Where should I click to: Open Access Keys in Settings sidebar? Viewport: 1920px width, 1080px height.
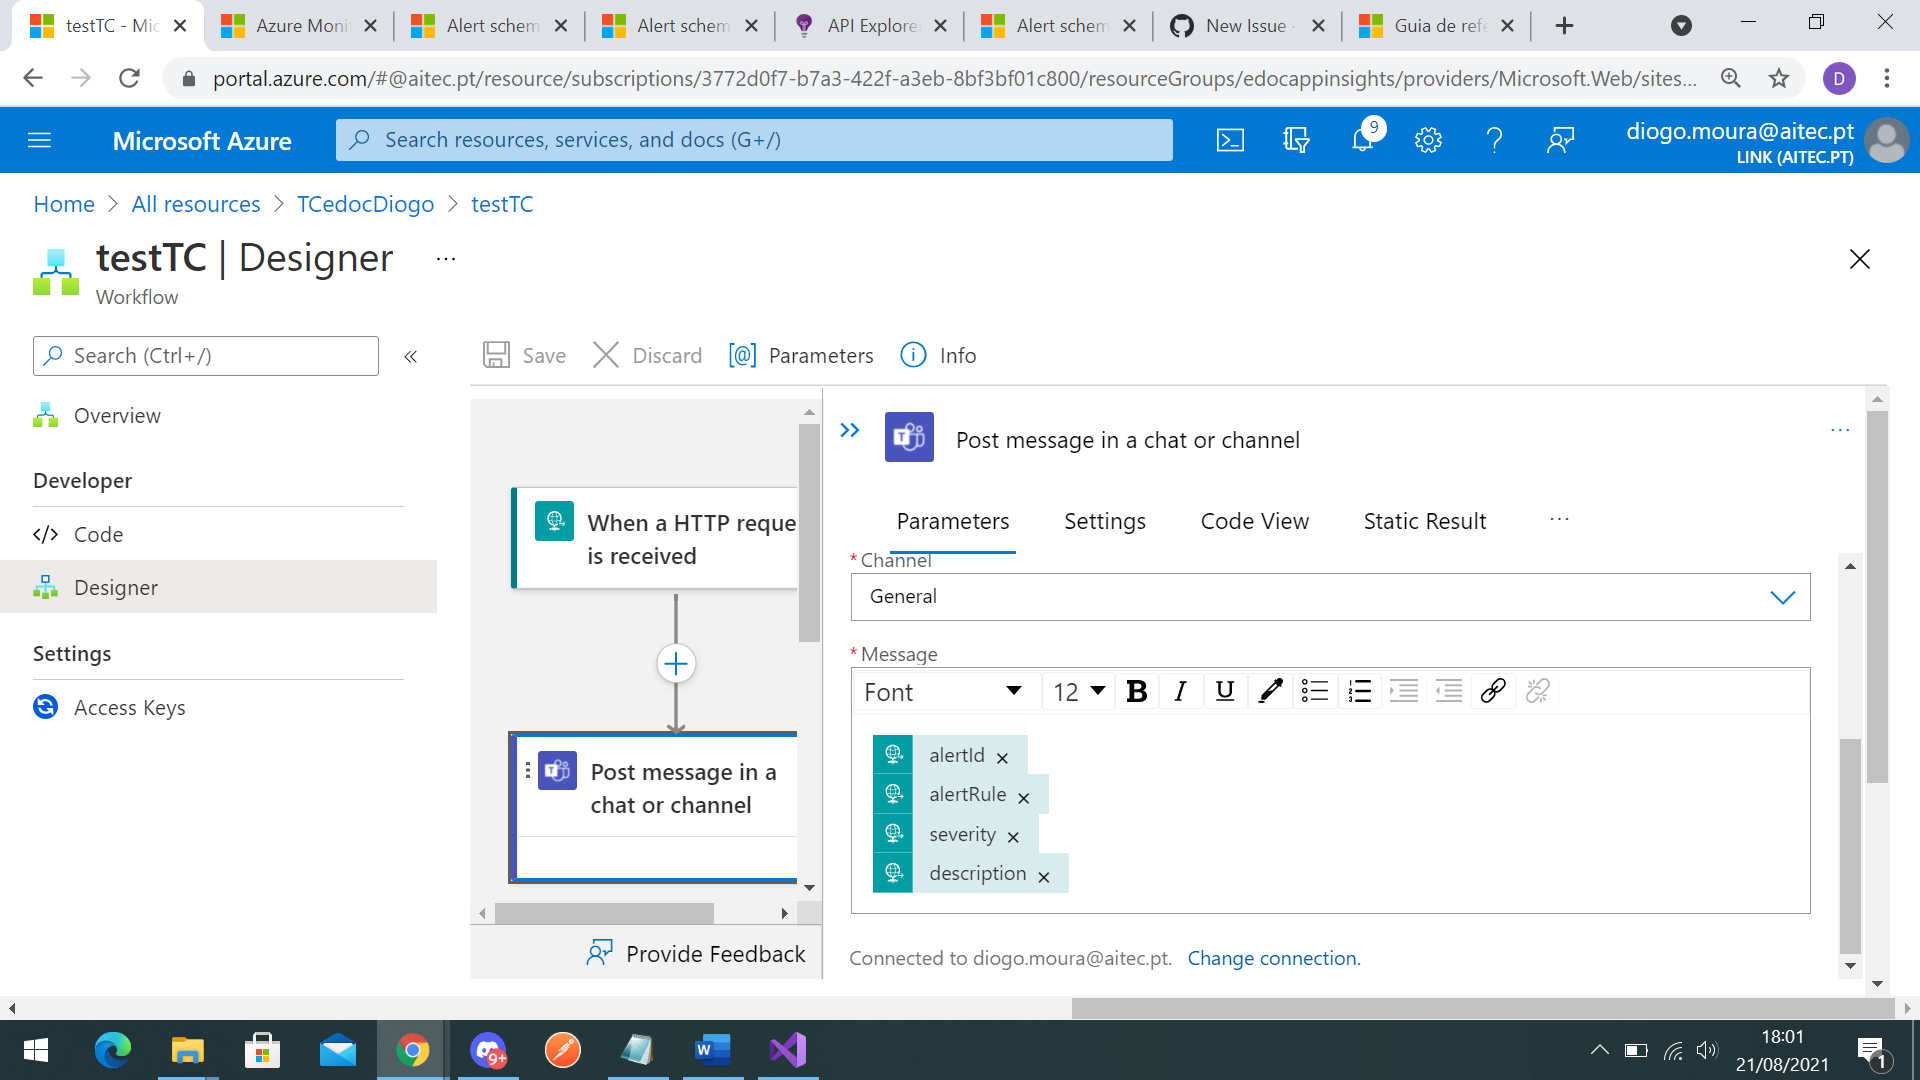coord(128,707)
